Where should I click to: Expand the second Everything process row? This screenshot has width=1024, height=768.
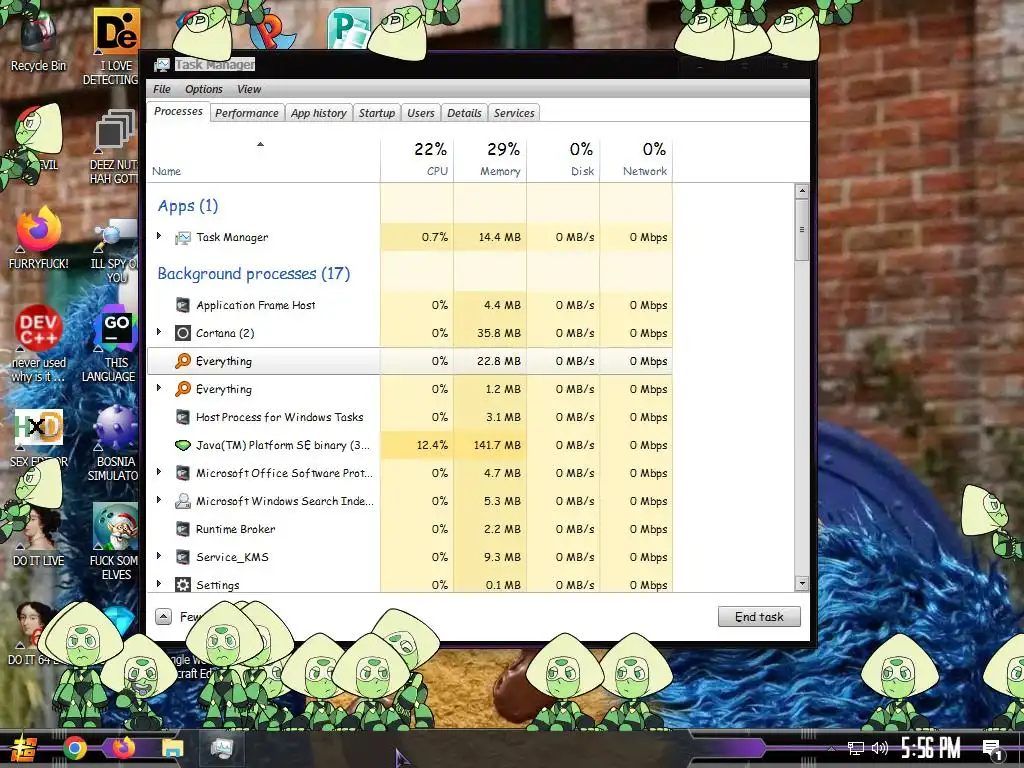coord(159,388)
